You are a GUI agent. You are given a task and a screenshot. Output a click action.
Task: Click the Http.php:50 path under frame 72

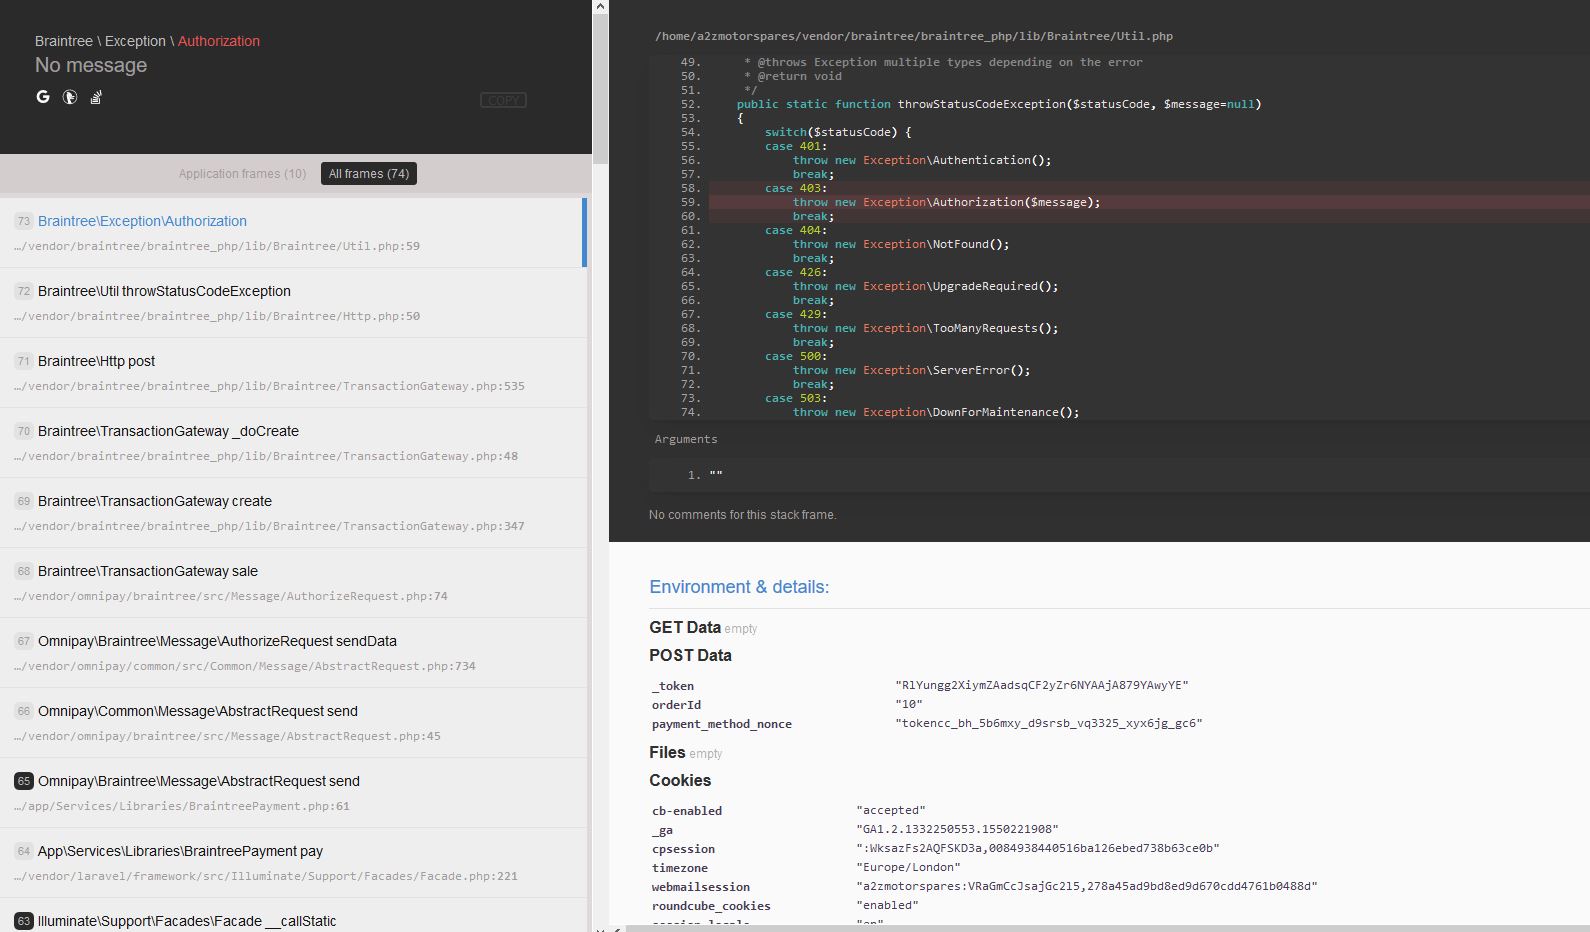click(x=217, y=316)
